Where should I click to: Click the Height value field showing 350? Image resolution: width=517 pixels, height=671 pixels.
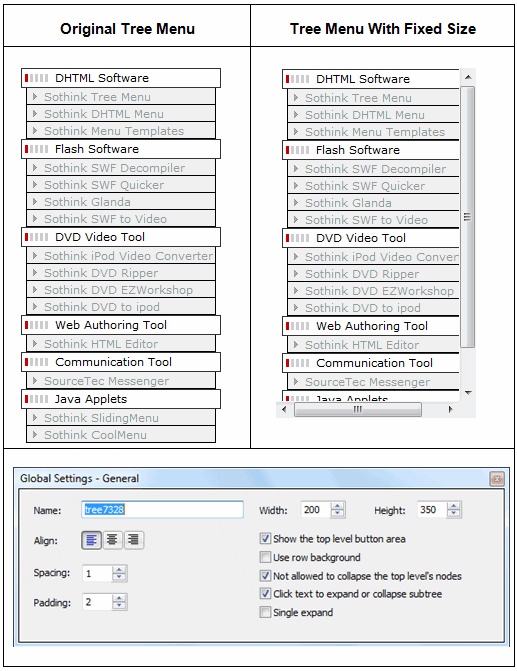tap(432, 510)
